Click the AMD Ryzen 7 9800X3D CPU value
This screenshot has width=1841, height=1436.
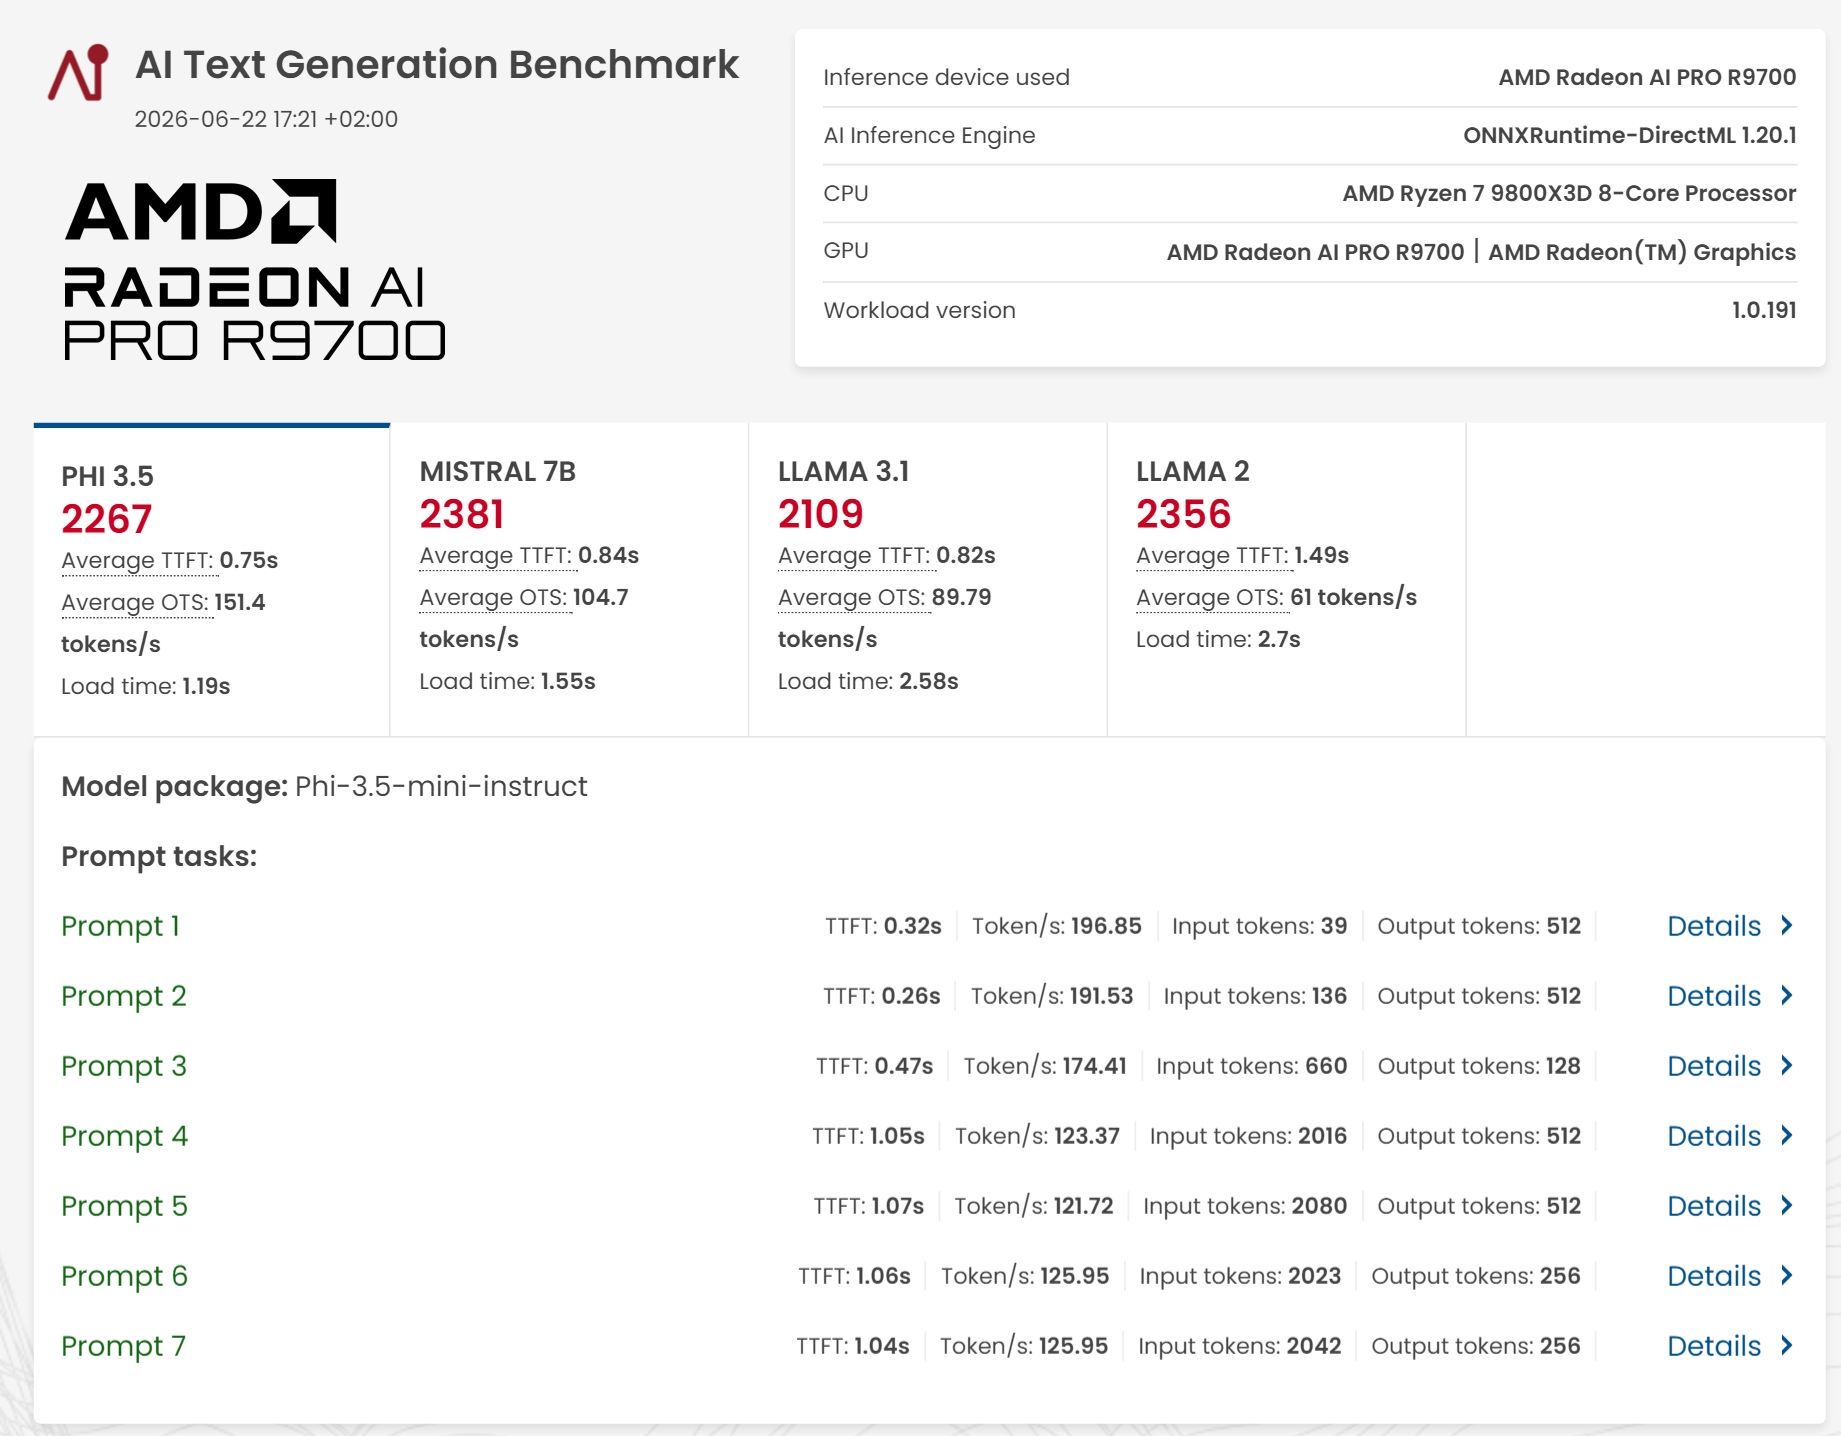[x=1569, y=193]
